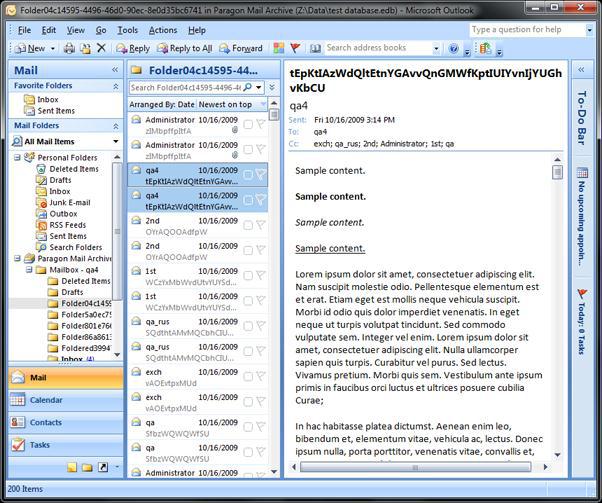Open the folder search options dropdown arrow

(x=259, y=88)
